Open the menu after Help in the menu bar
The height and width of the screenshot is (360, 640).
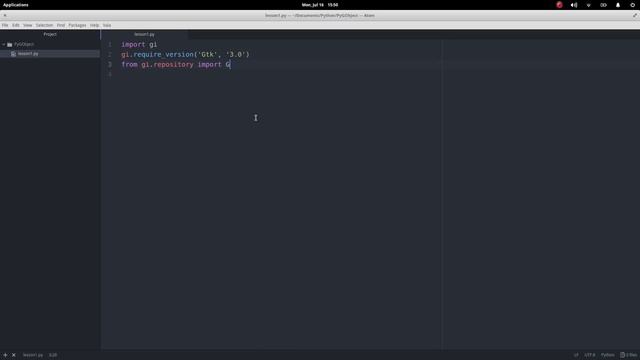(107, 25)
